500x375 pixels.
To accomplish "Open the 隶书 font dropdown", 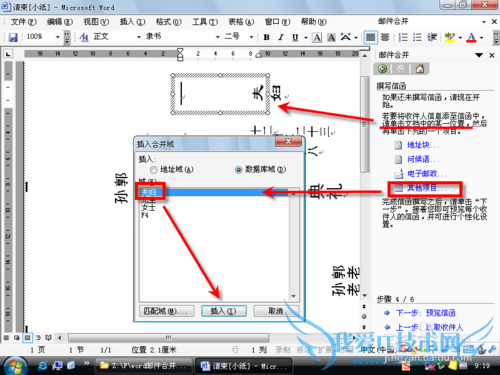I will pos(218,37).
